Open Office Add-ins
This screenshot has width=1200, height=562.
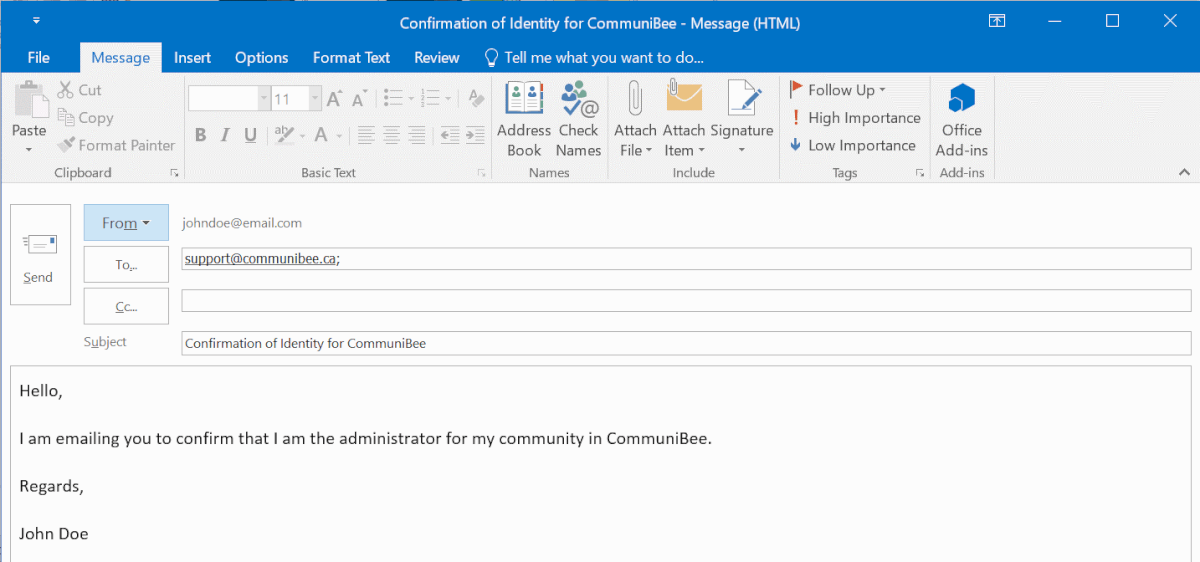(x=962, y=119)
